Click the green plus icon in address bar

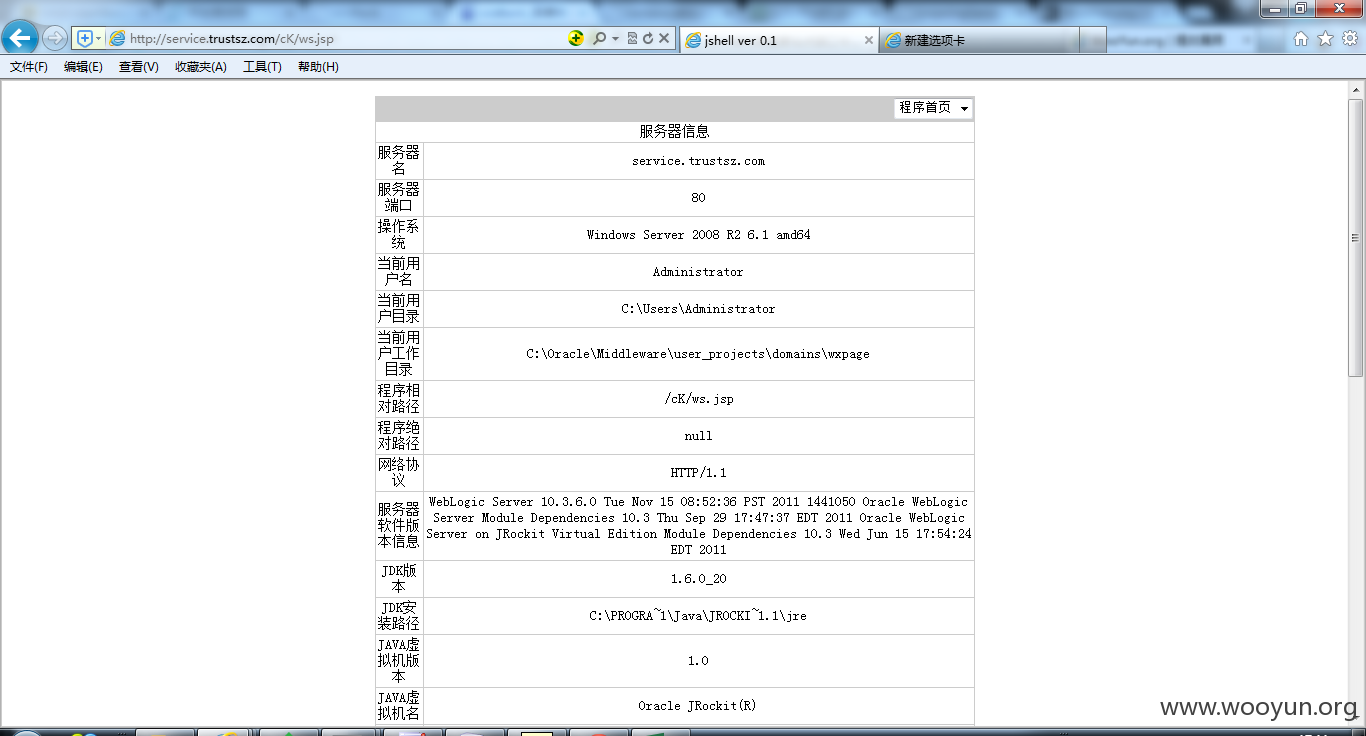(576, 39)
